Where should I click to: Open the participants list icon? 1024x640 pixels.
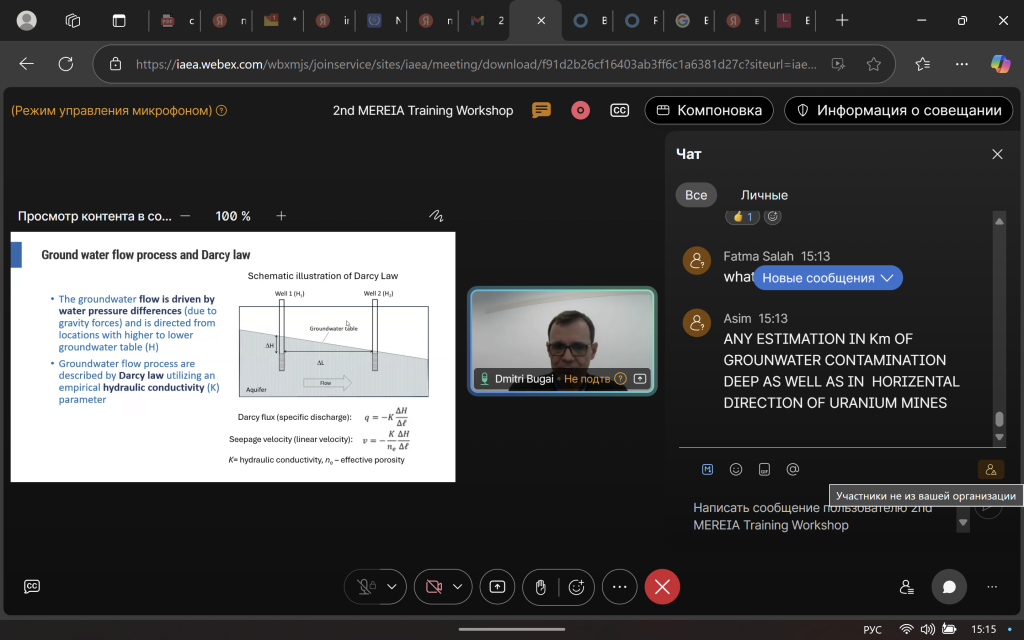click(x=906, y=587)
